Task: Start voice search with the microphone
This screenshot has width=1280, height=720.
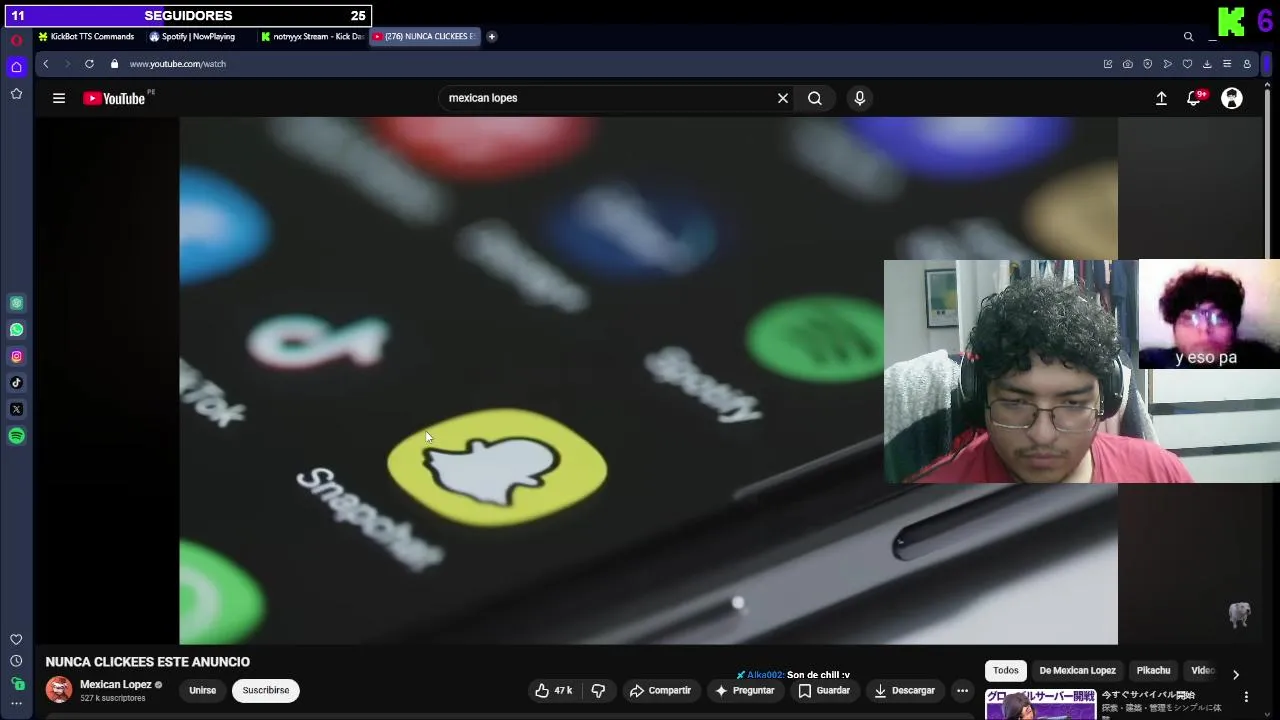Action: click(x=859, y=98)
